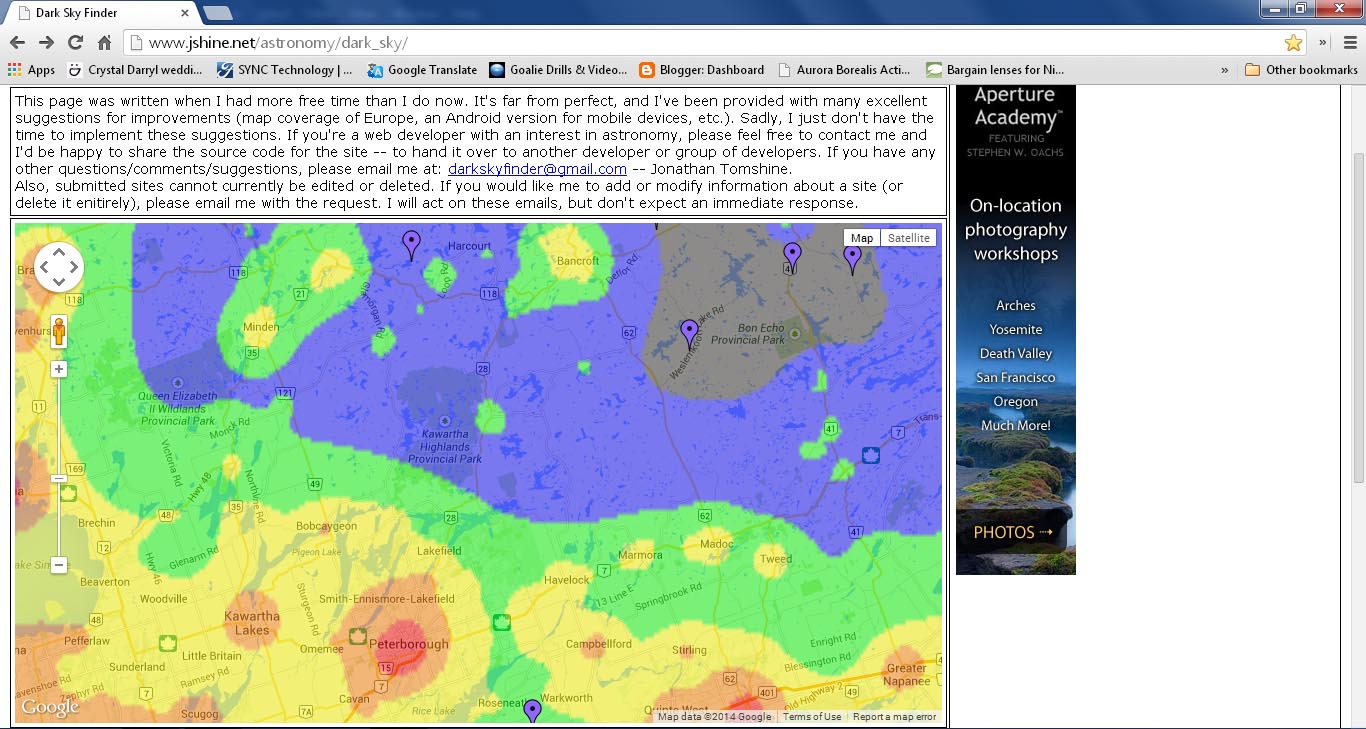Zoom in with the map plus button

click(59, 369)
